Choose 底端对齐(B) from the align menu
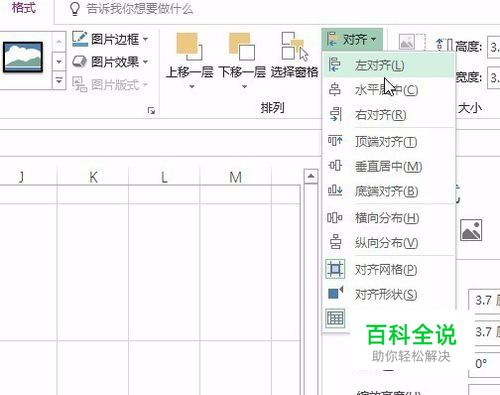Viewport: 500px width, 395px height. tap(389, 191)
